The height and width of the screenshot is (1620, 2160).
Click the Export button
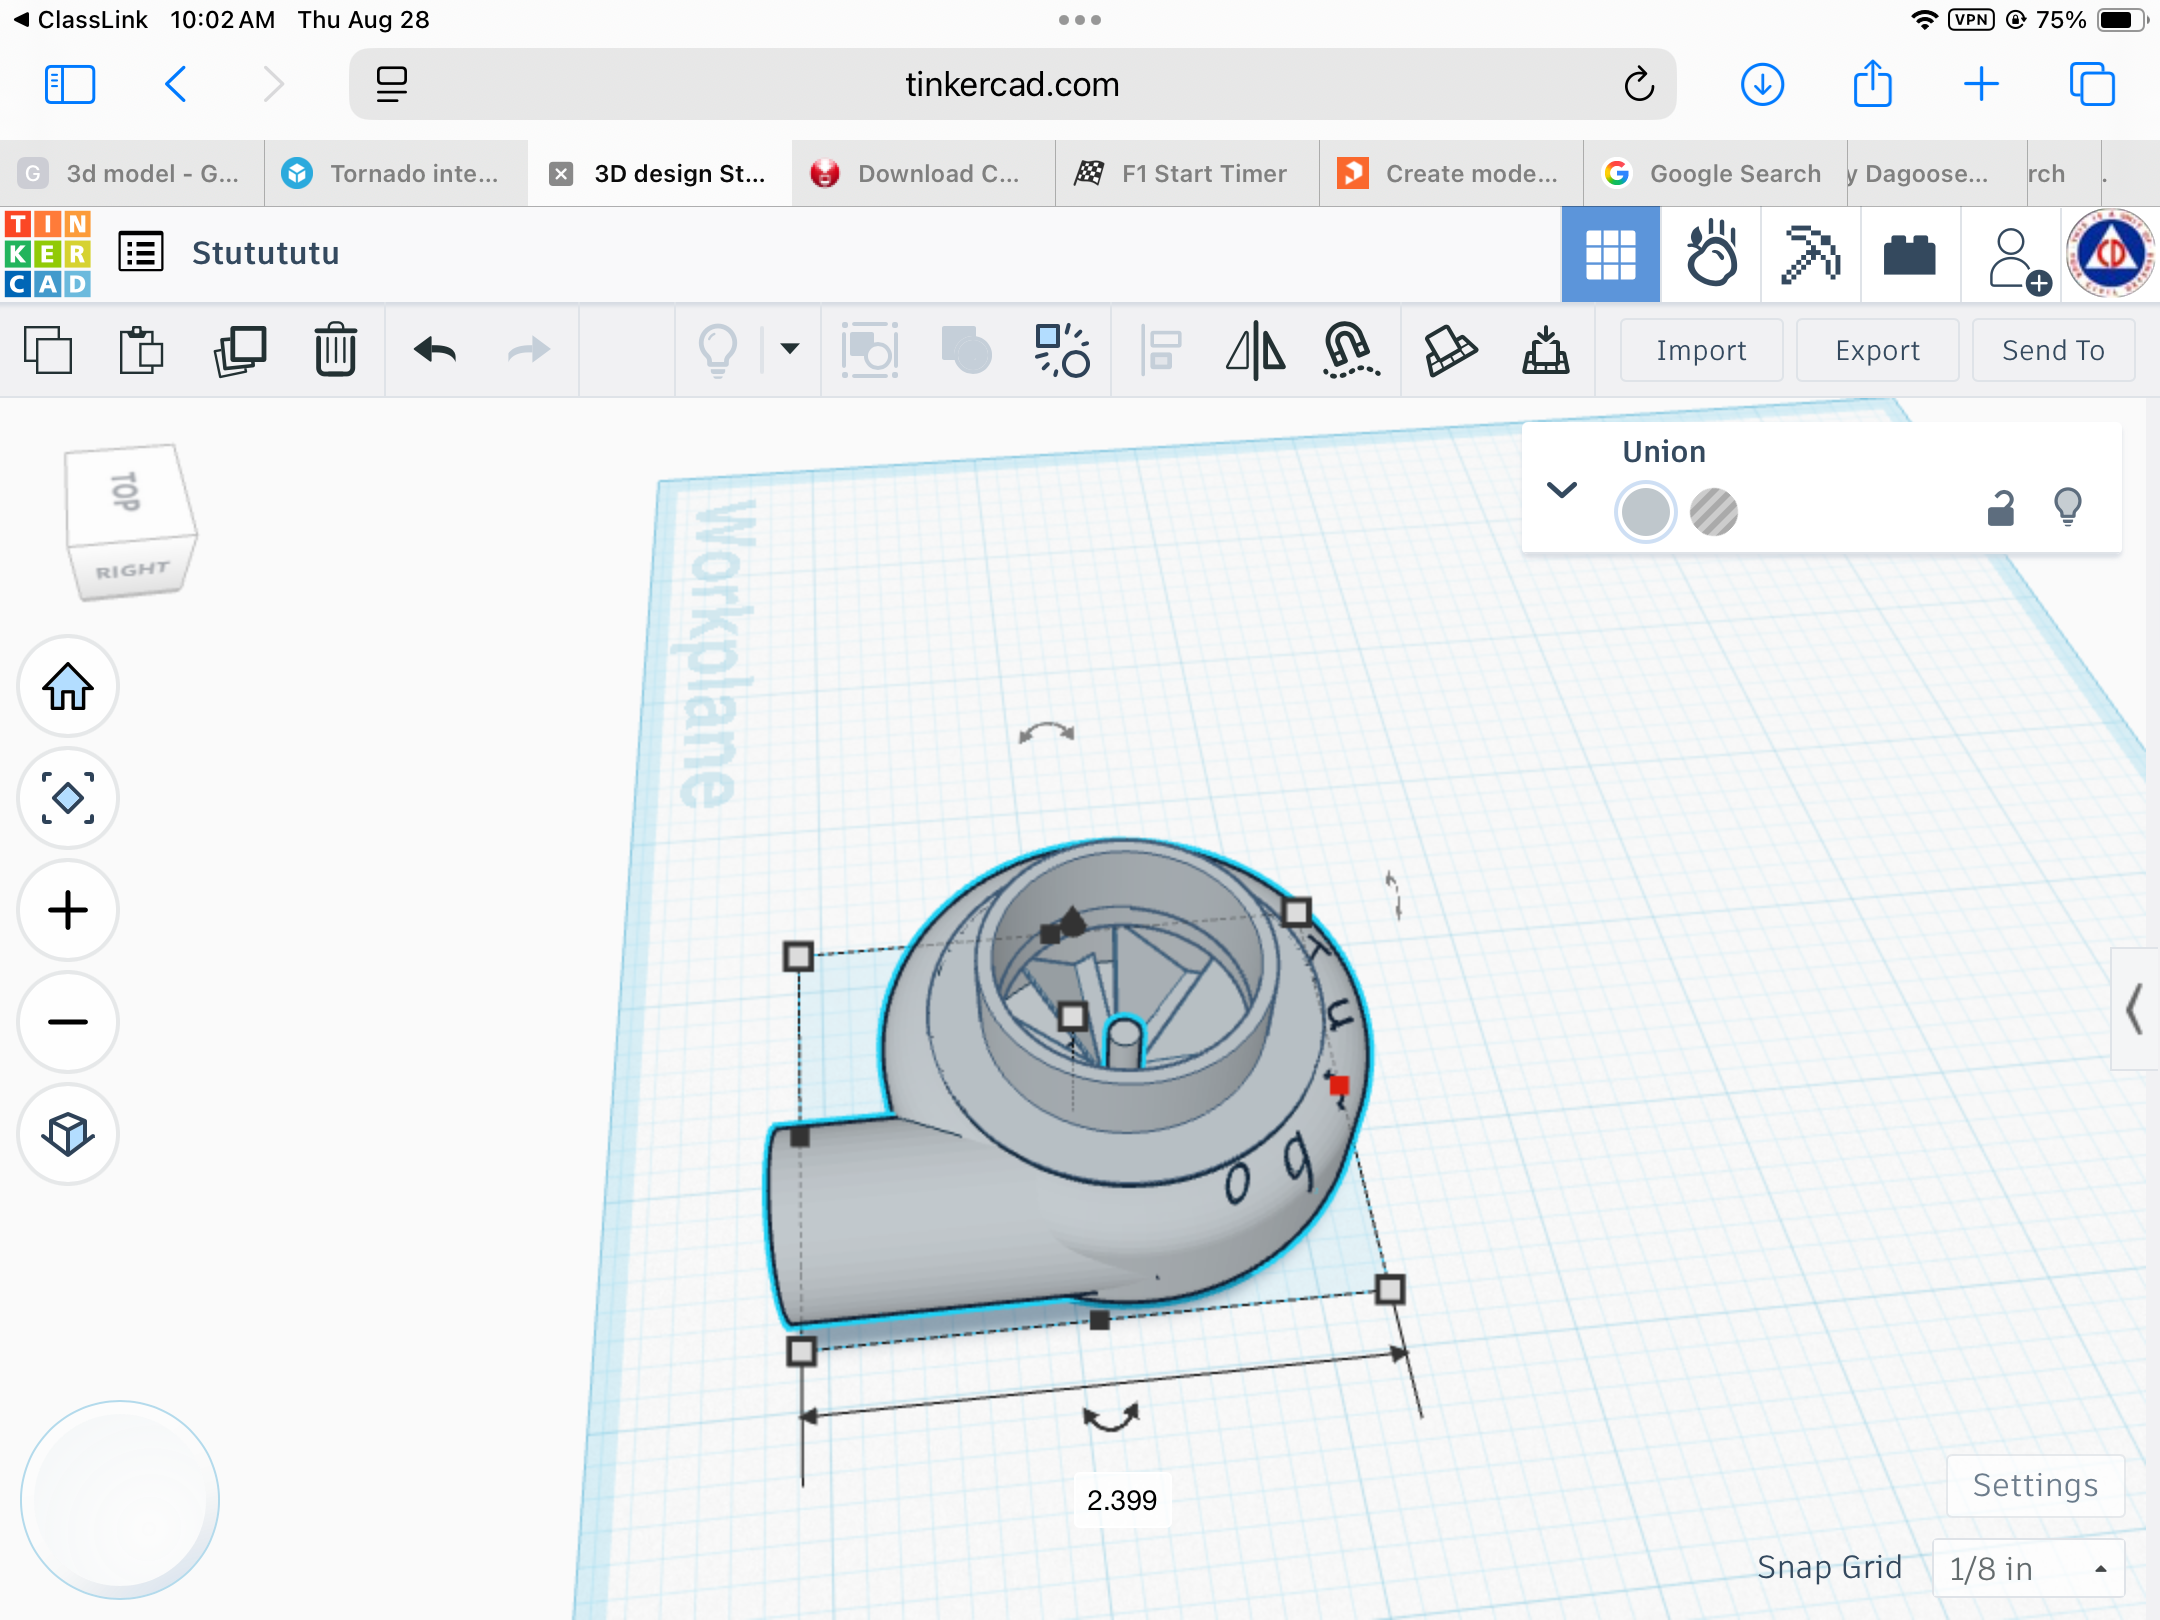[x=1877, y=351]
